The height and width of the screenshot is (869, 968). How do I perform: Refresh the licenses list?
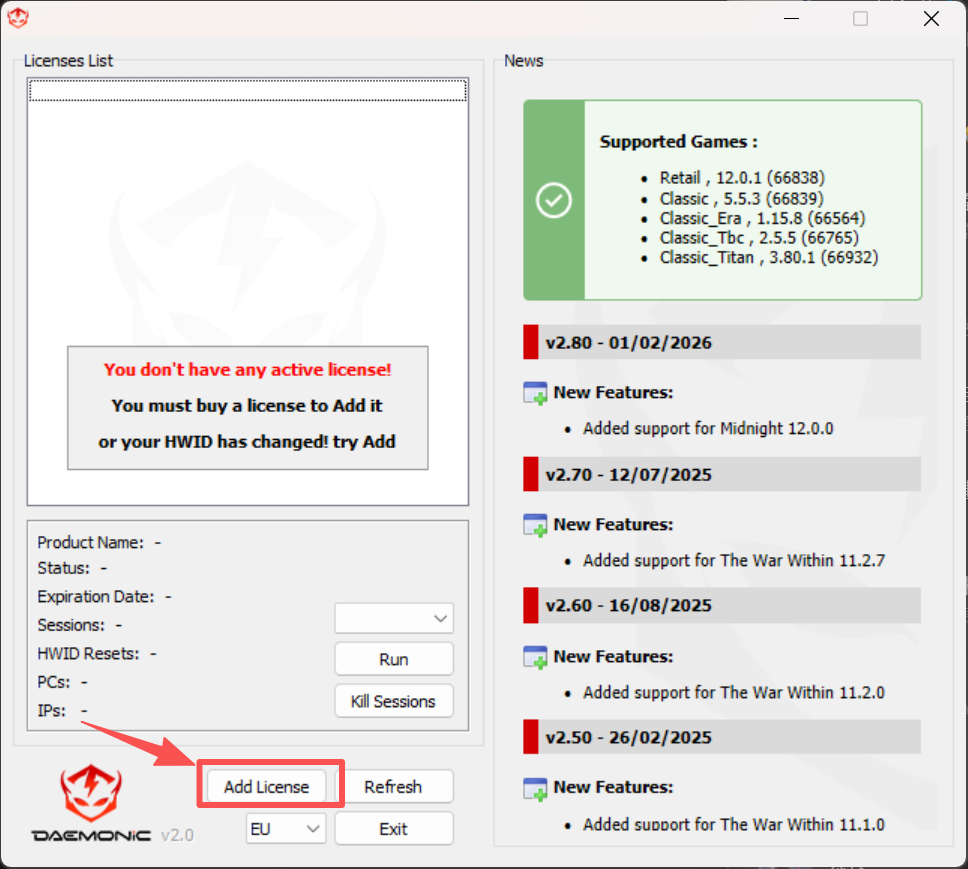(x=393, y=786)
